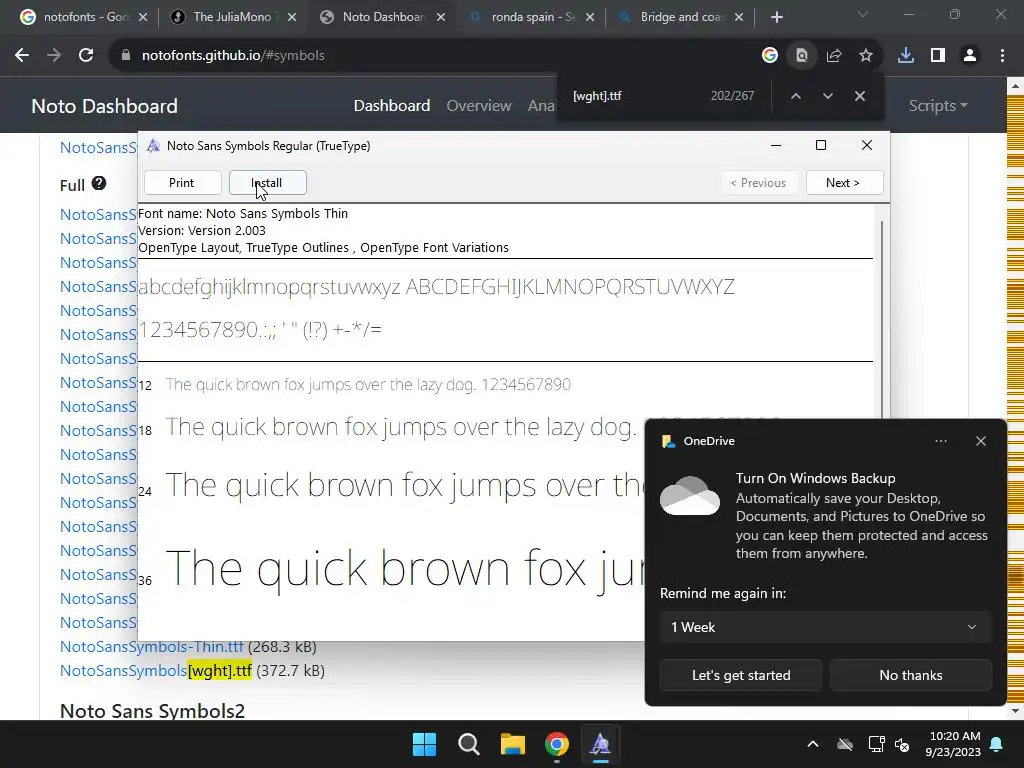Click page vertical scrollbar with highlights
The width and height of the screenshot is (1024, 768).
1015,398
